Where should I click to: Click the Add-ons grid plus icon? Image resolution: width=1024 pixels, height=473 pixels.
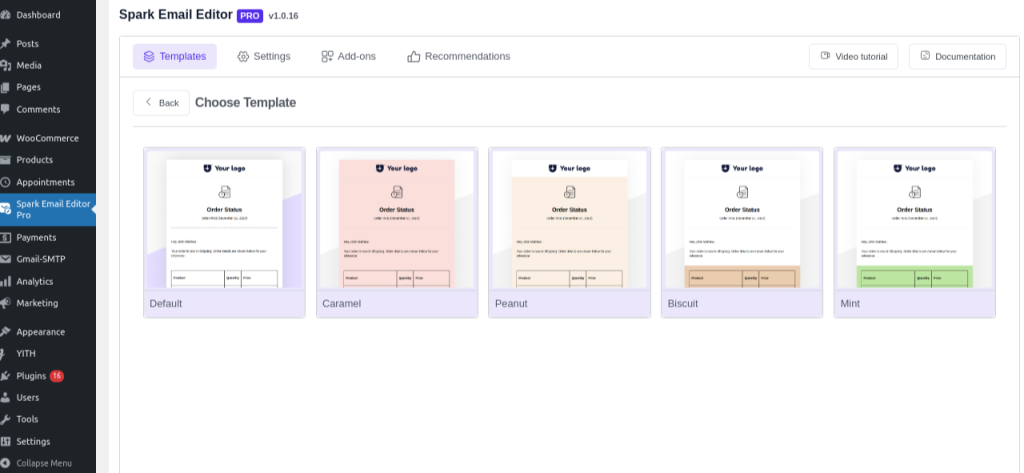pos(327,57)
